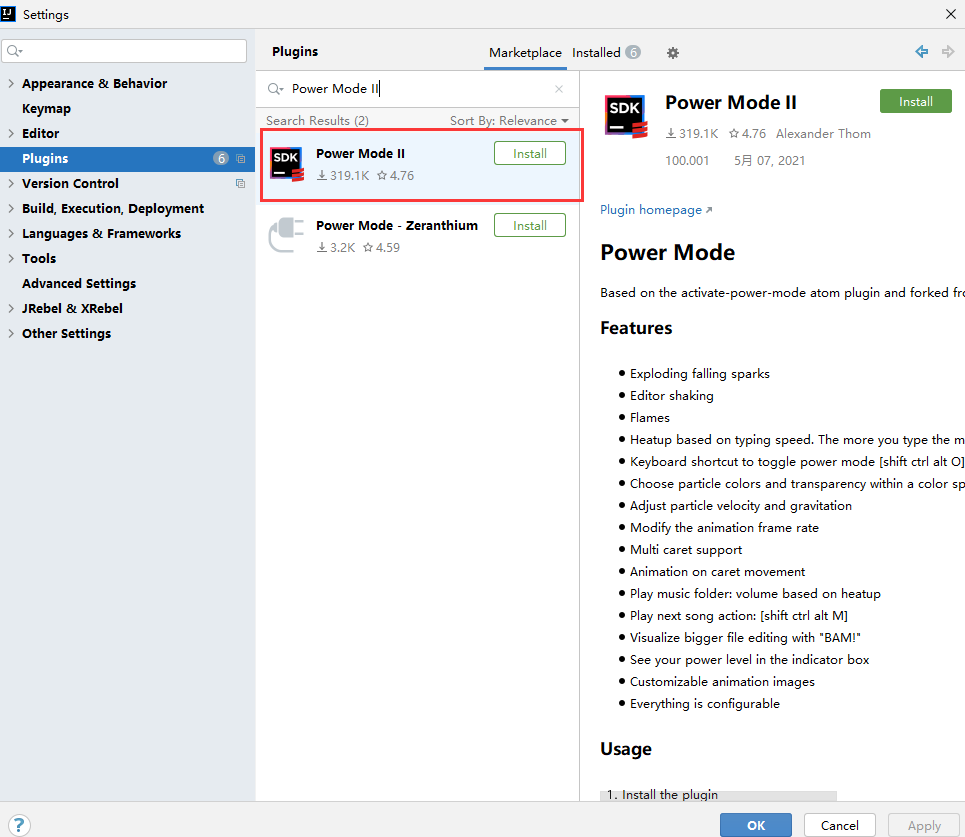965x837 pixels.
Task: Click the green Install button in details
Action: pos(916,102)
